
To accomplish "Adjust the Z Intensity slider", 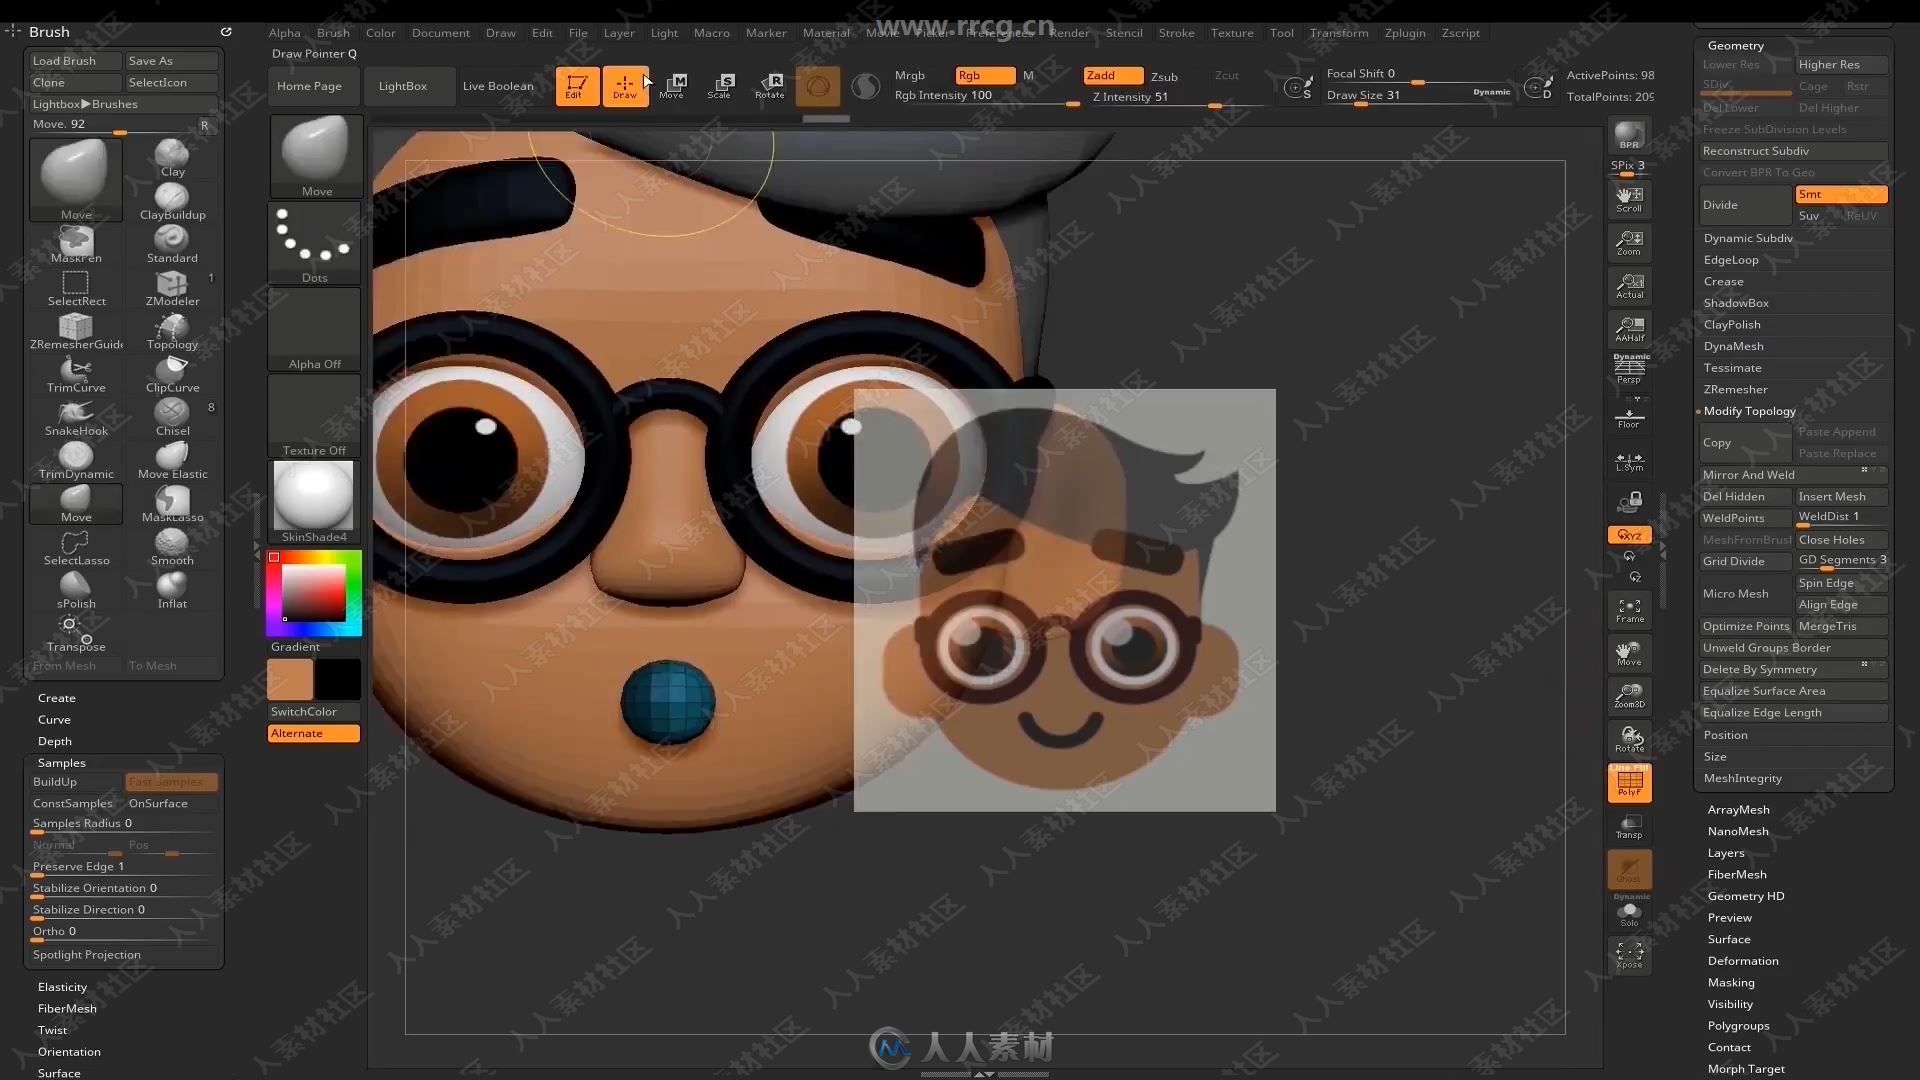I will tap(1178, 97).
